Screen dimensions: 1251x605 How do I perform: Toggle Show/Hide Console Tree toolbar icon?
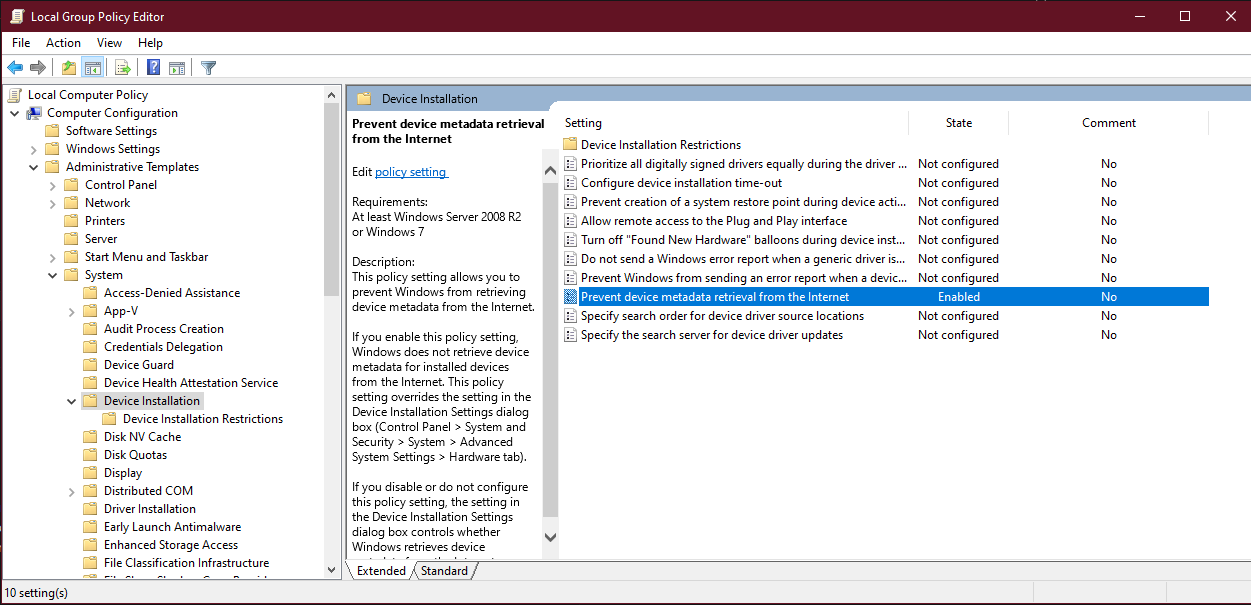point(92,68)
